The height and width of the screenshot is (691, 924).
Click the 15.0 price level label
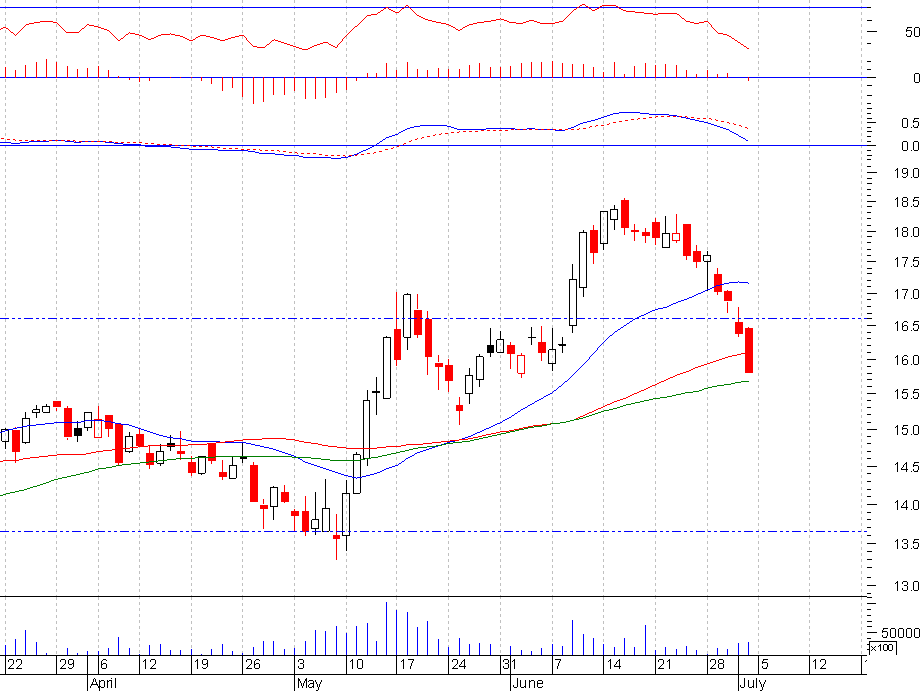(906, 431)
